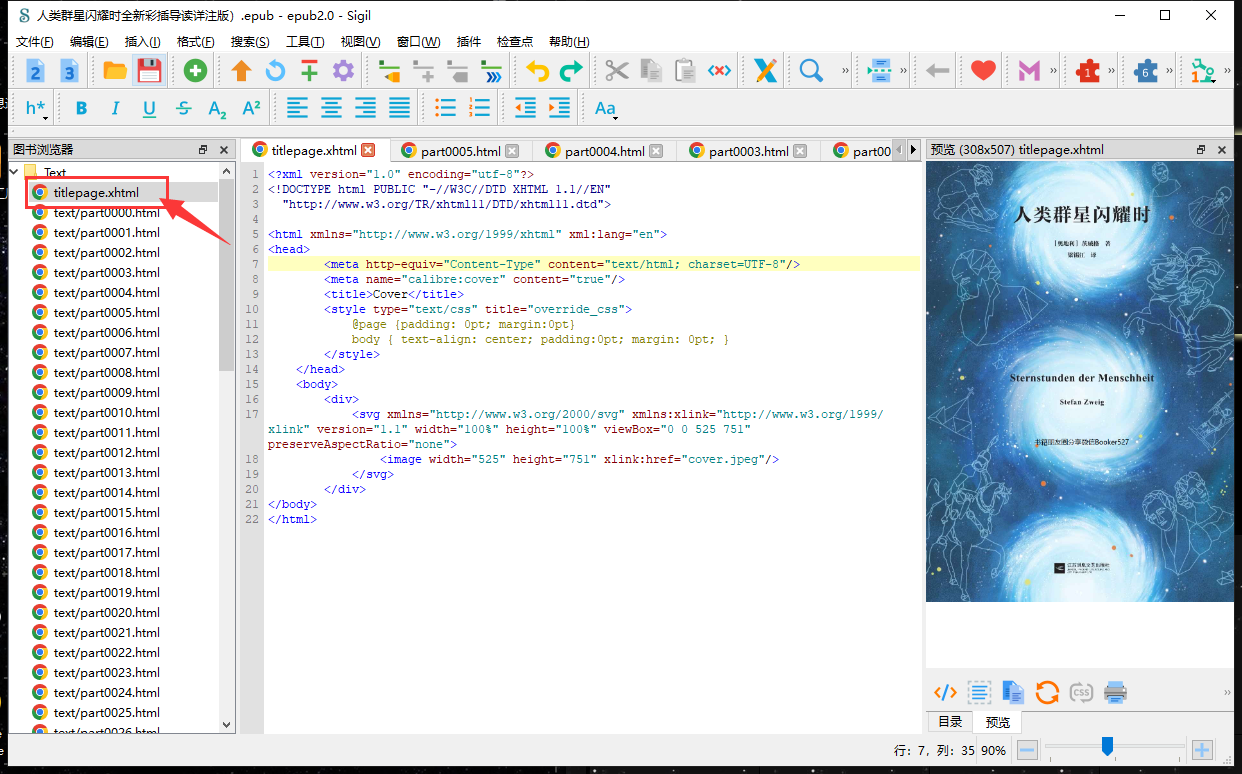Justify text alignment
This screenshot has width=1242, height=774.
tap(399, 108)
